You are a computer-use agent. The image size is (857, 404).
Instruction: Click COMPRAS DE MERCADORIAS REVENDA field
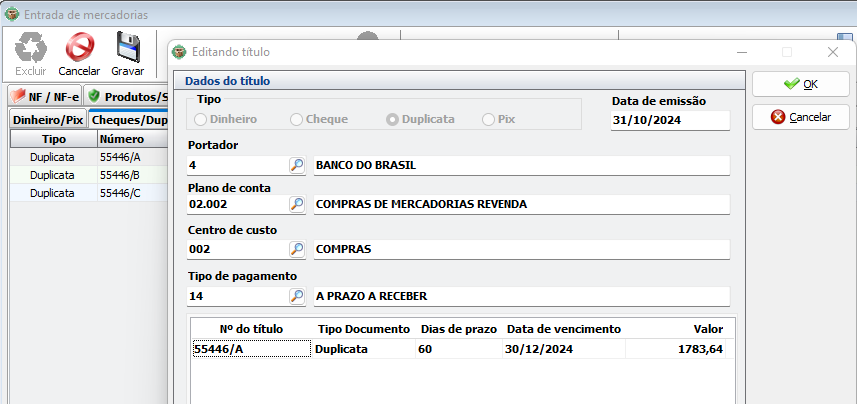pyautogui.click(x=521, y=204)
